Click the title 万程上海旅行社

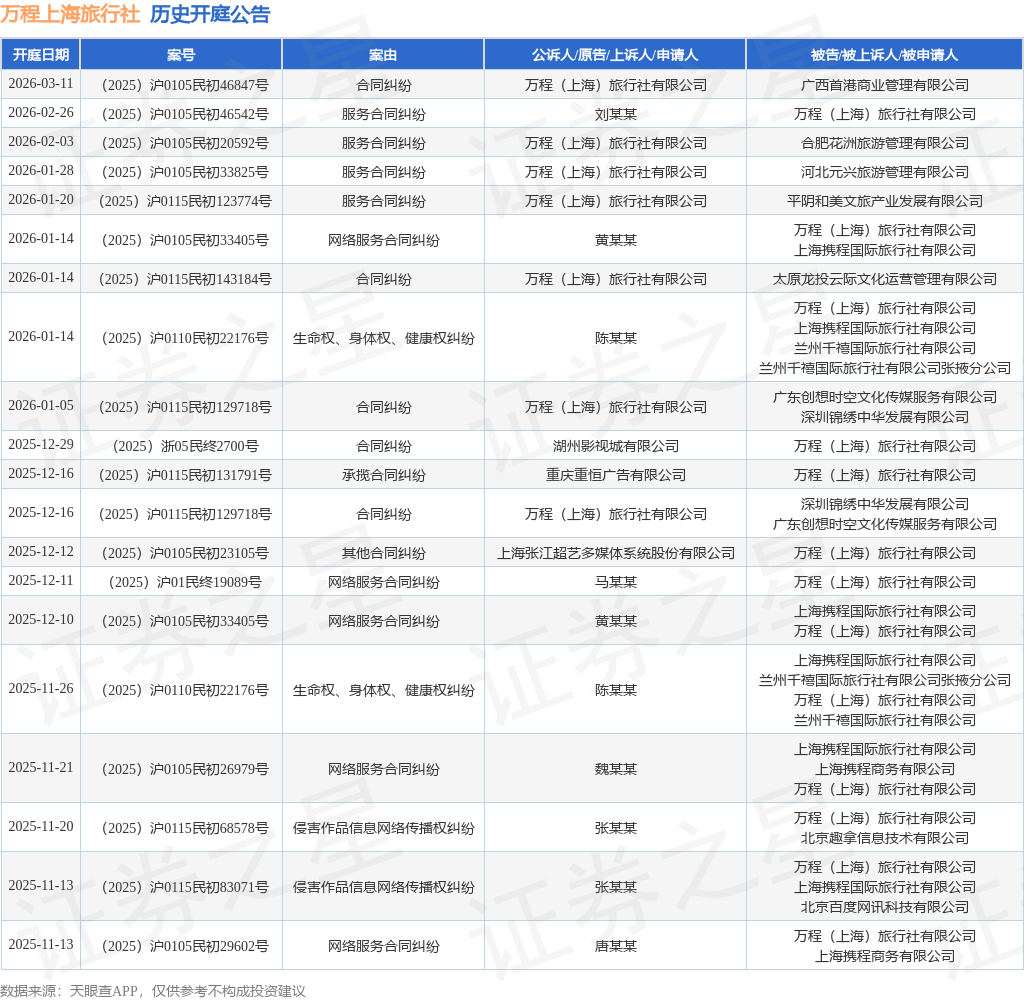[x=70, y=14]
